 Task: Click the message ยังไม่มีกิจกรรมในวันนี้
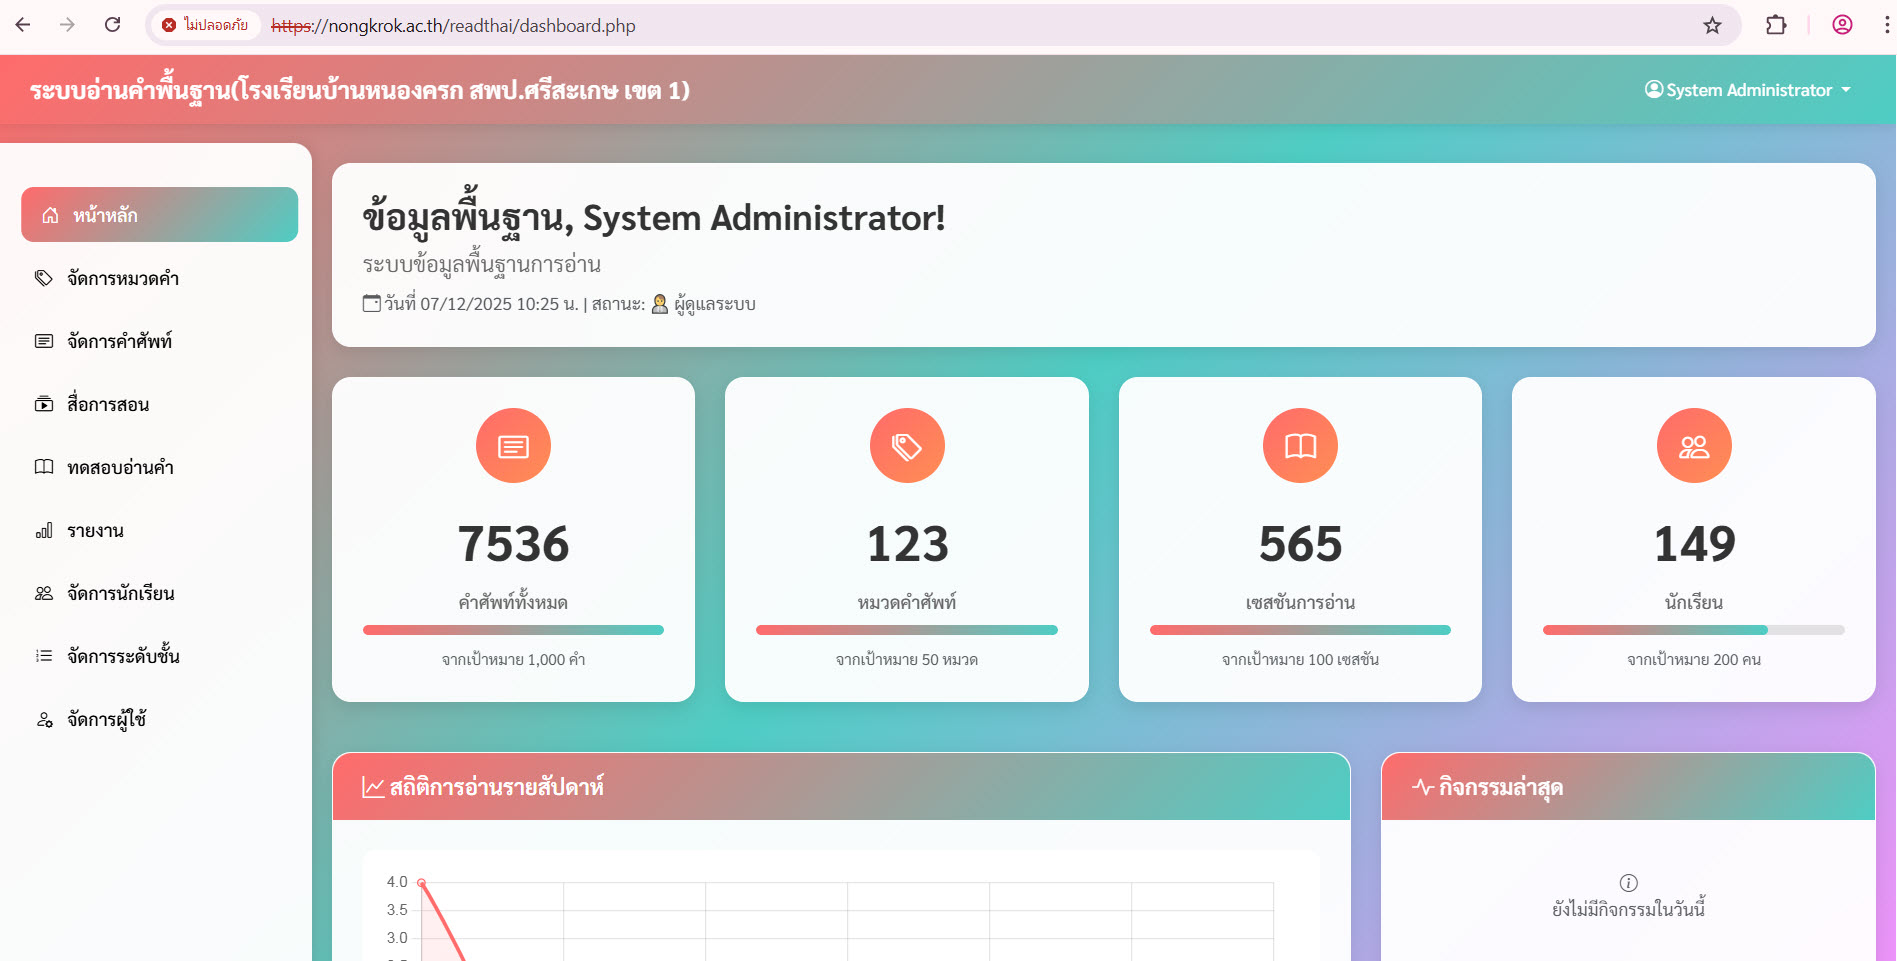click(x=1628, y=909)
